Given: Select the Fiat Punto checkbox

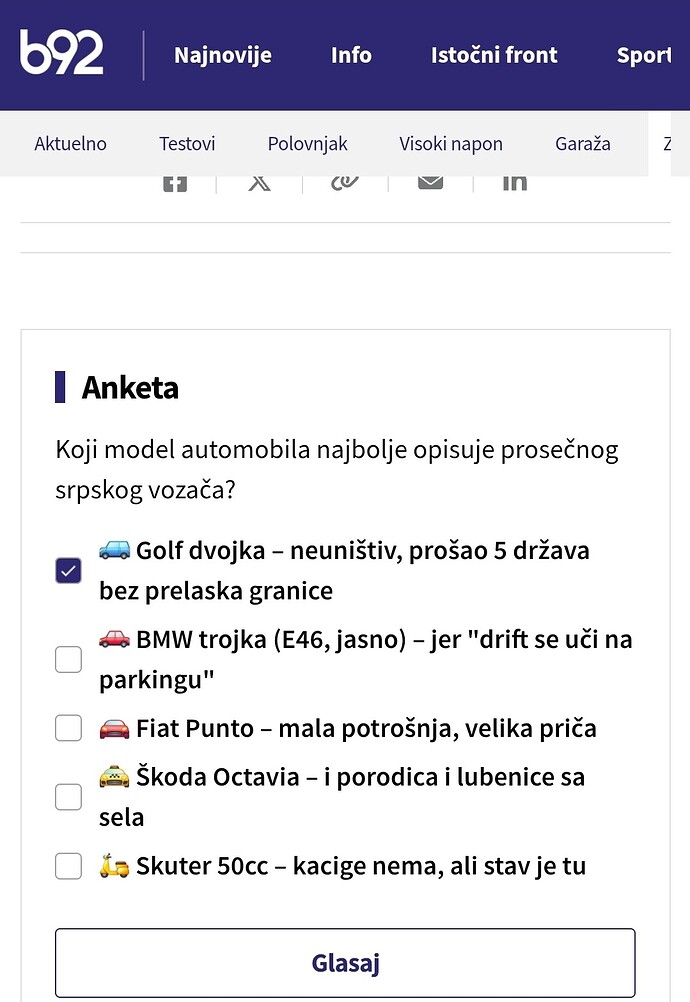Looking at the screenshot, I should click(68, 728).
